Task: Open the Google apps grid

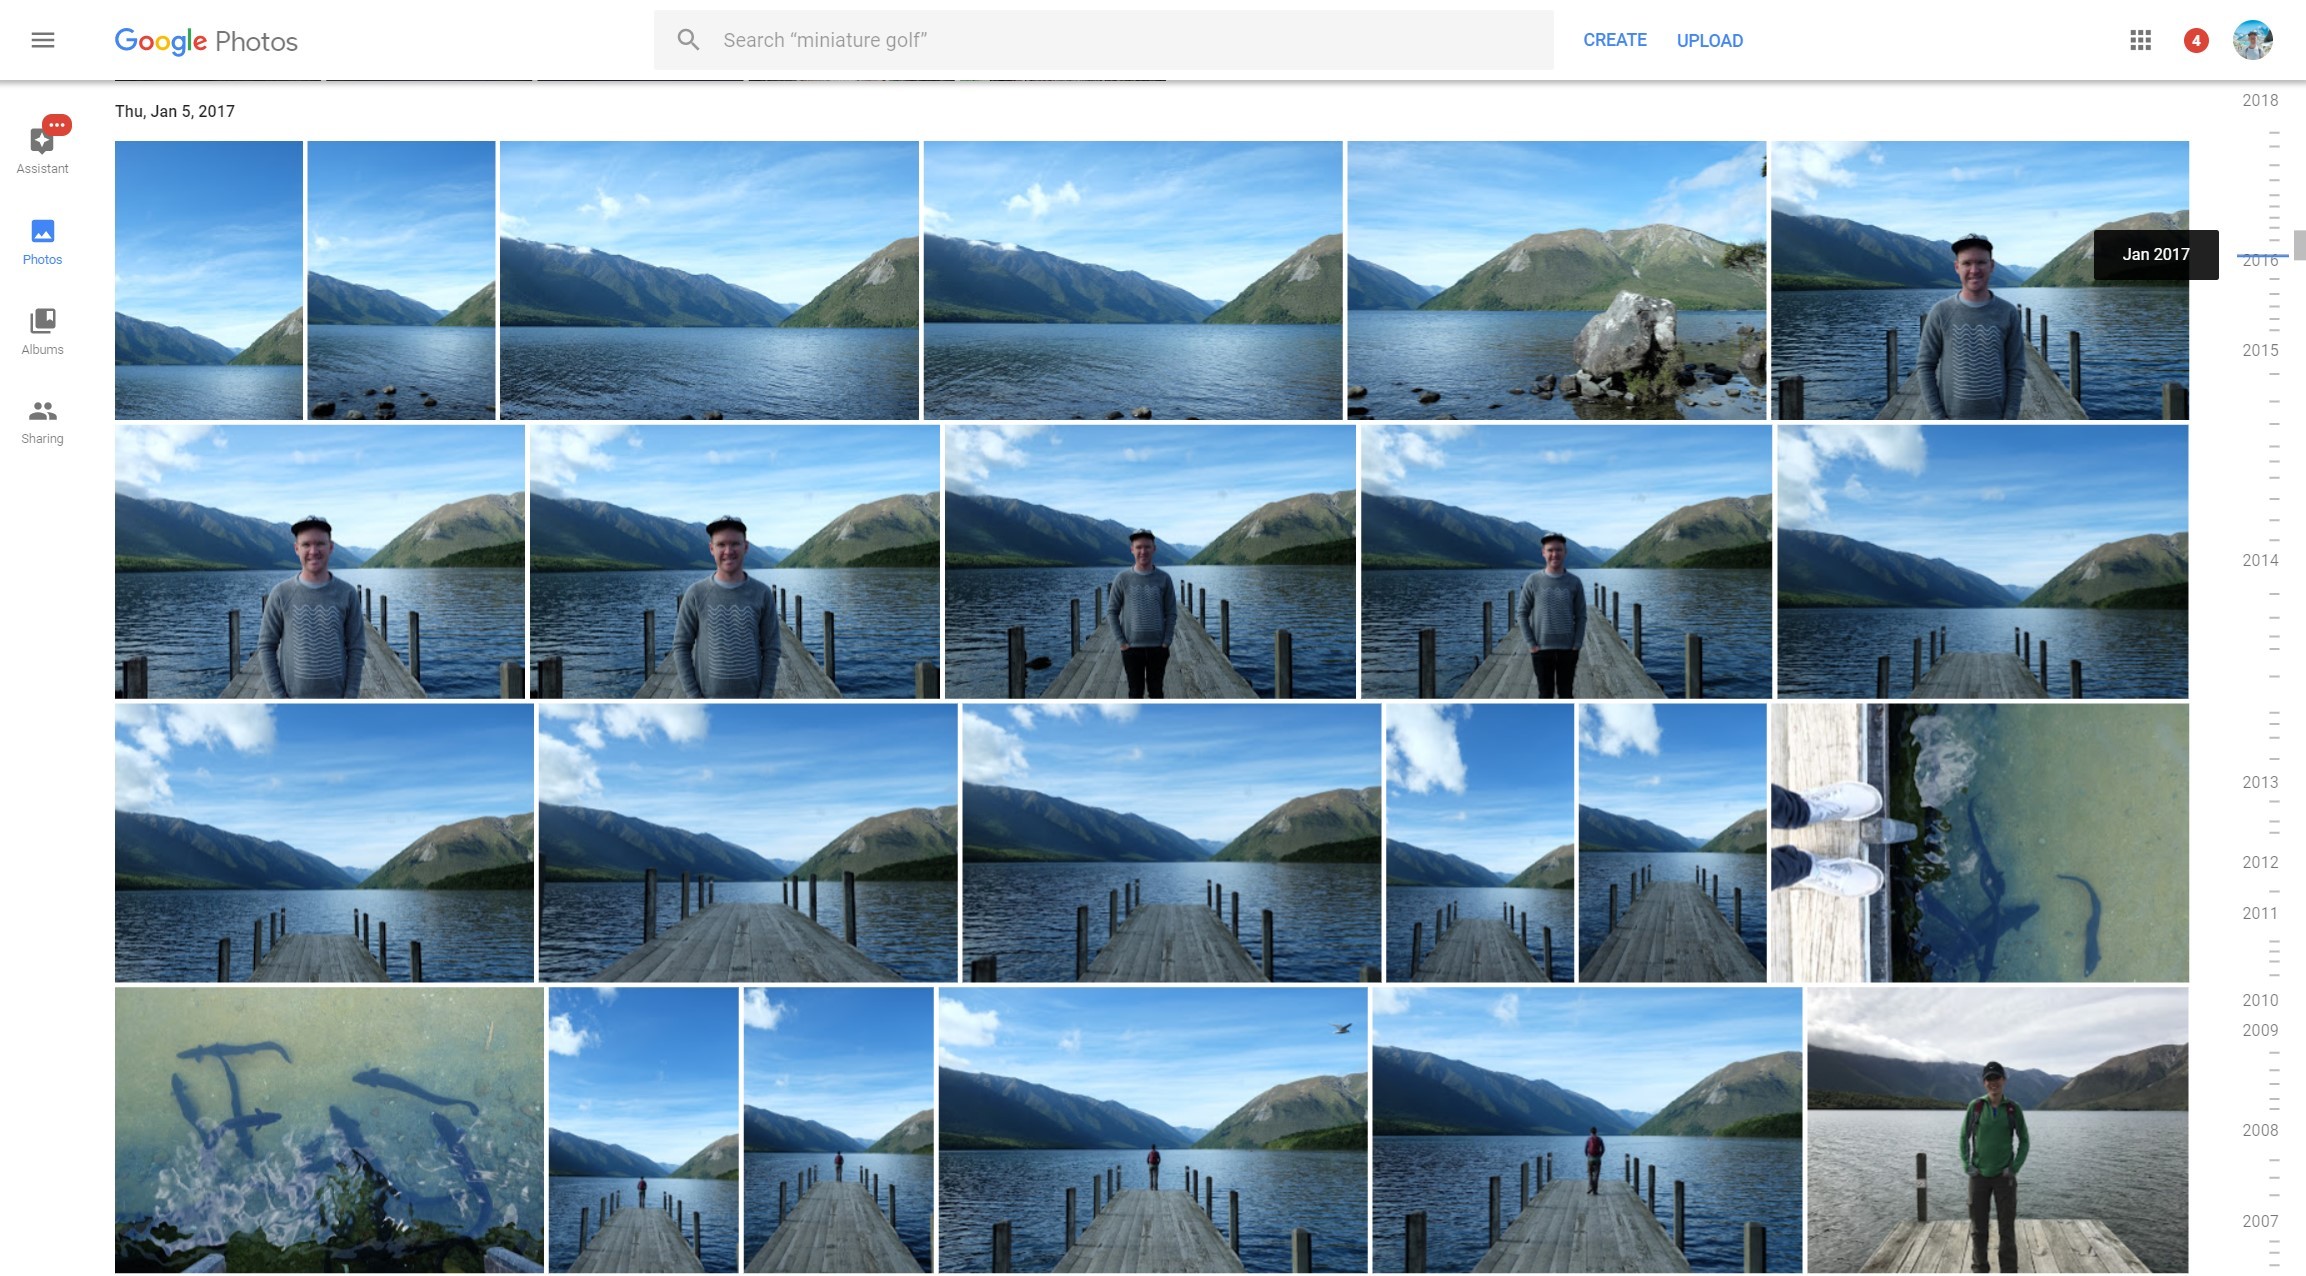Action: point(2140,40)
